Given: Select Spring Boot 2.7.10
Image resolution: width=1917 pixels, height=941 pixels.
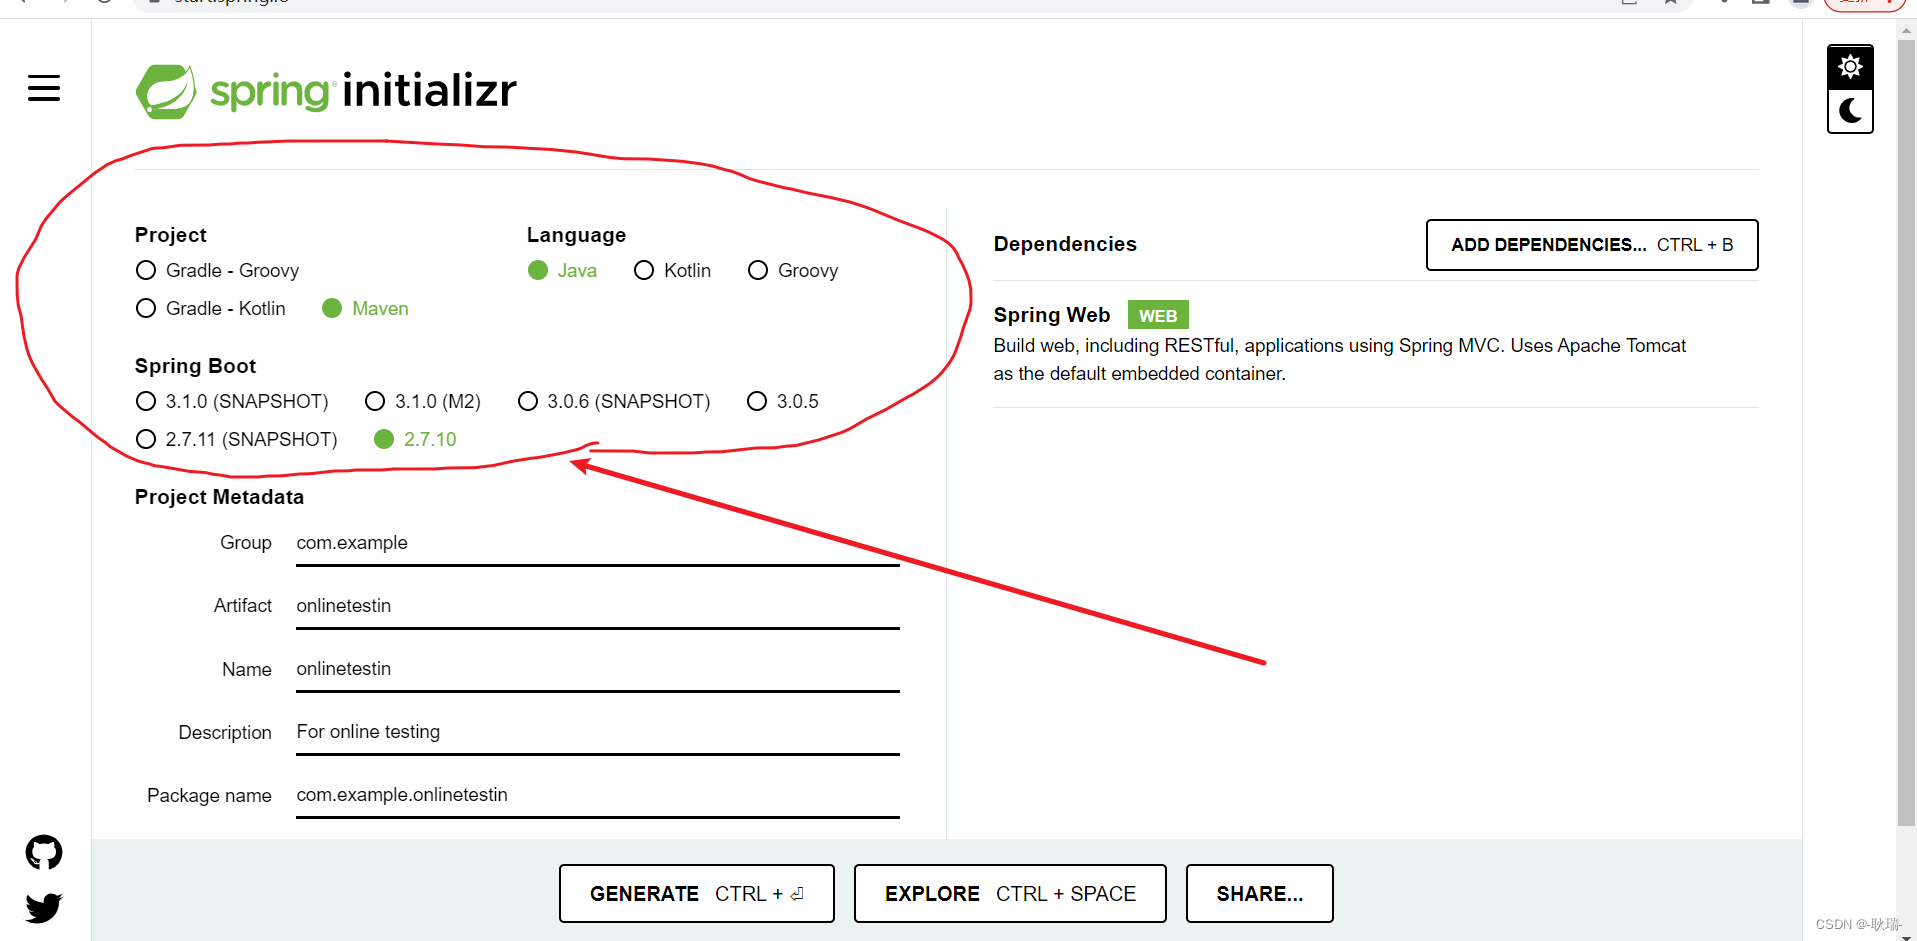Looking at the screenshot, I should [x=415, y=440].
